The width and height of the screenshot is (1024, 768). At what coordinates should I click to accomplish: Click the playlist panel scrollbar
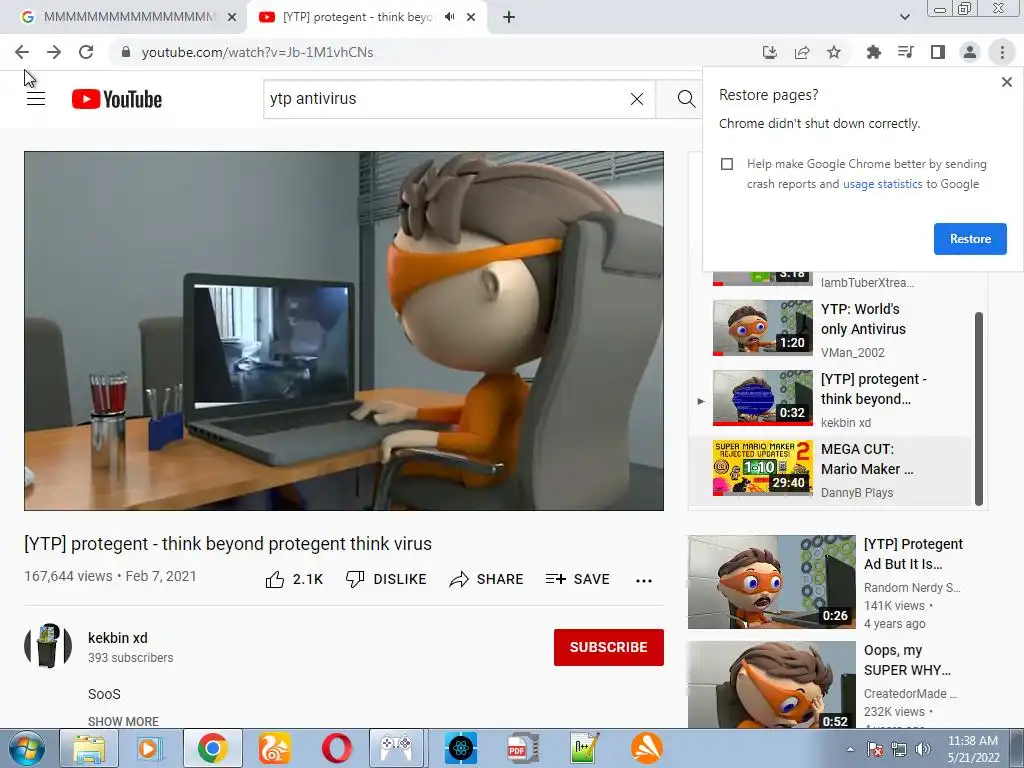(x=978, y=408)
